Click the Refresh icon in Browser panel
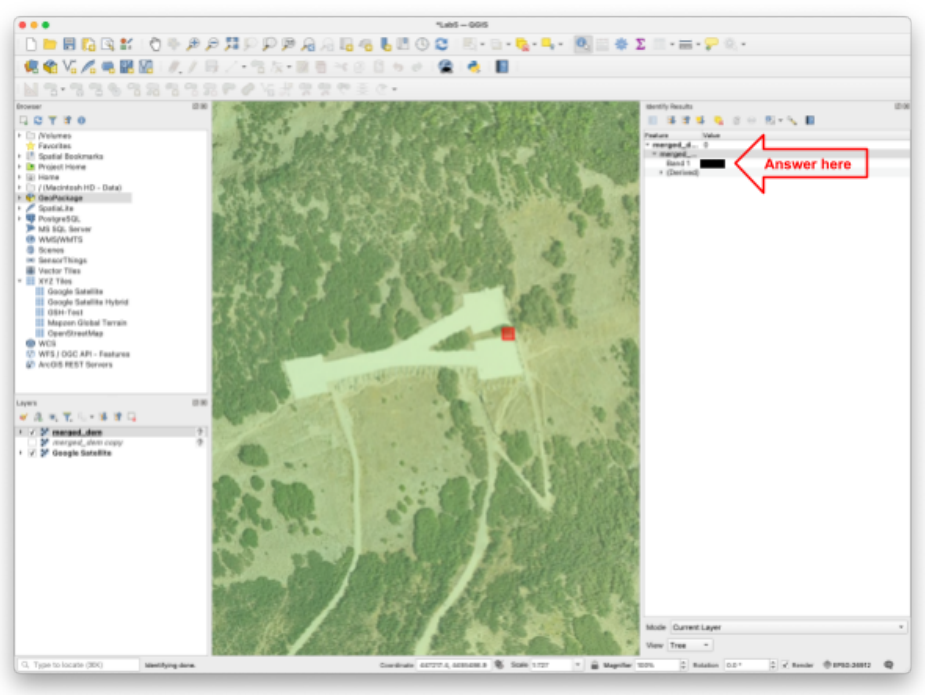Viewport: 925px width, 695px height. [x=38, y=120]
